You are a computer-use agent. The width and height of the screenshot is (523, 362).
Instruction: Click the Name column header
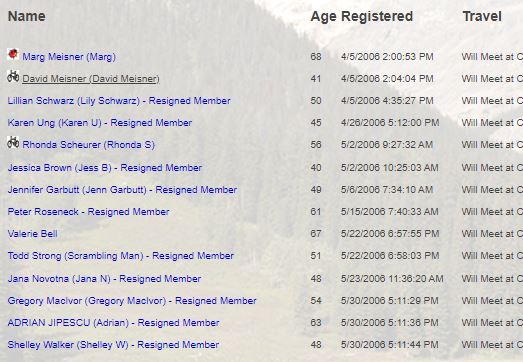(27, 16)
